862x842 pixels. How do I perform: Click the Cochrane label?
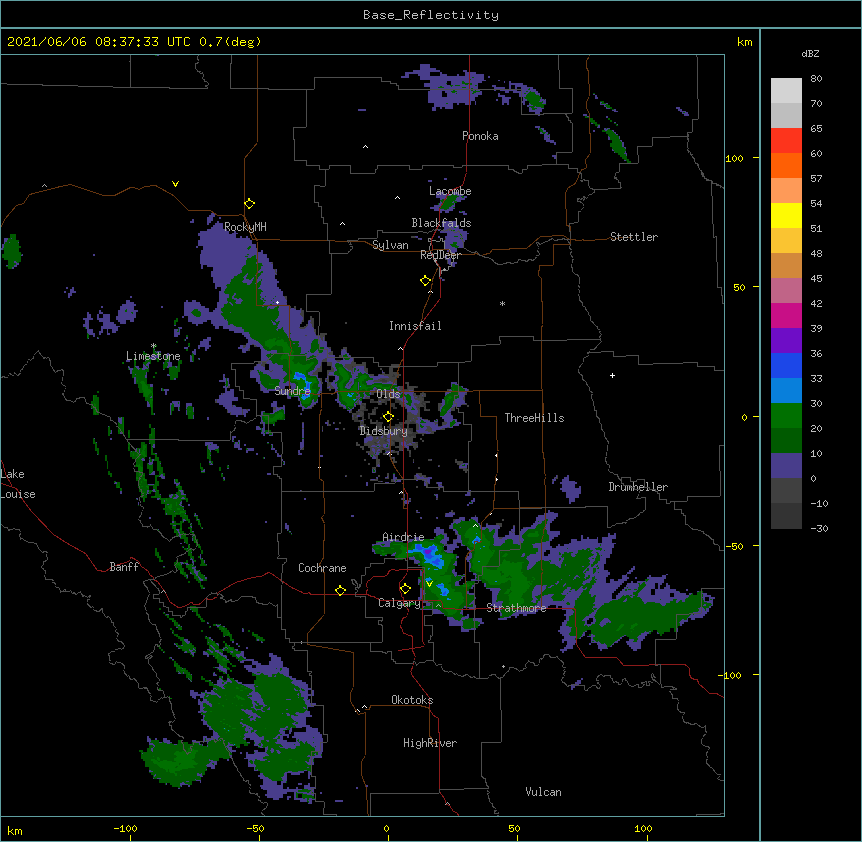click(322, 568)
